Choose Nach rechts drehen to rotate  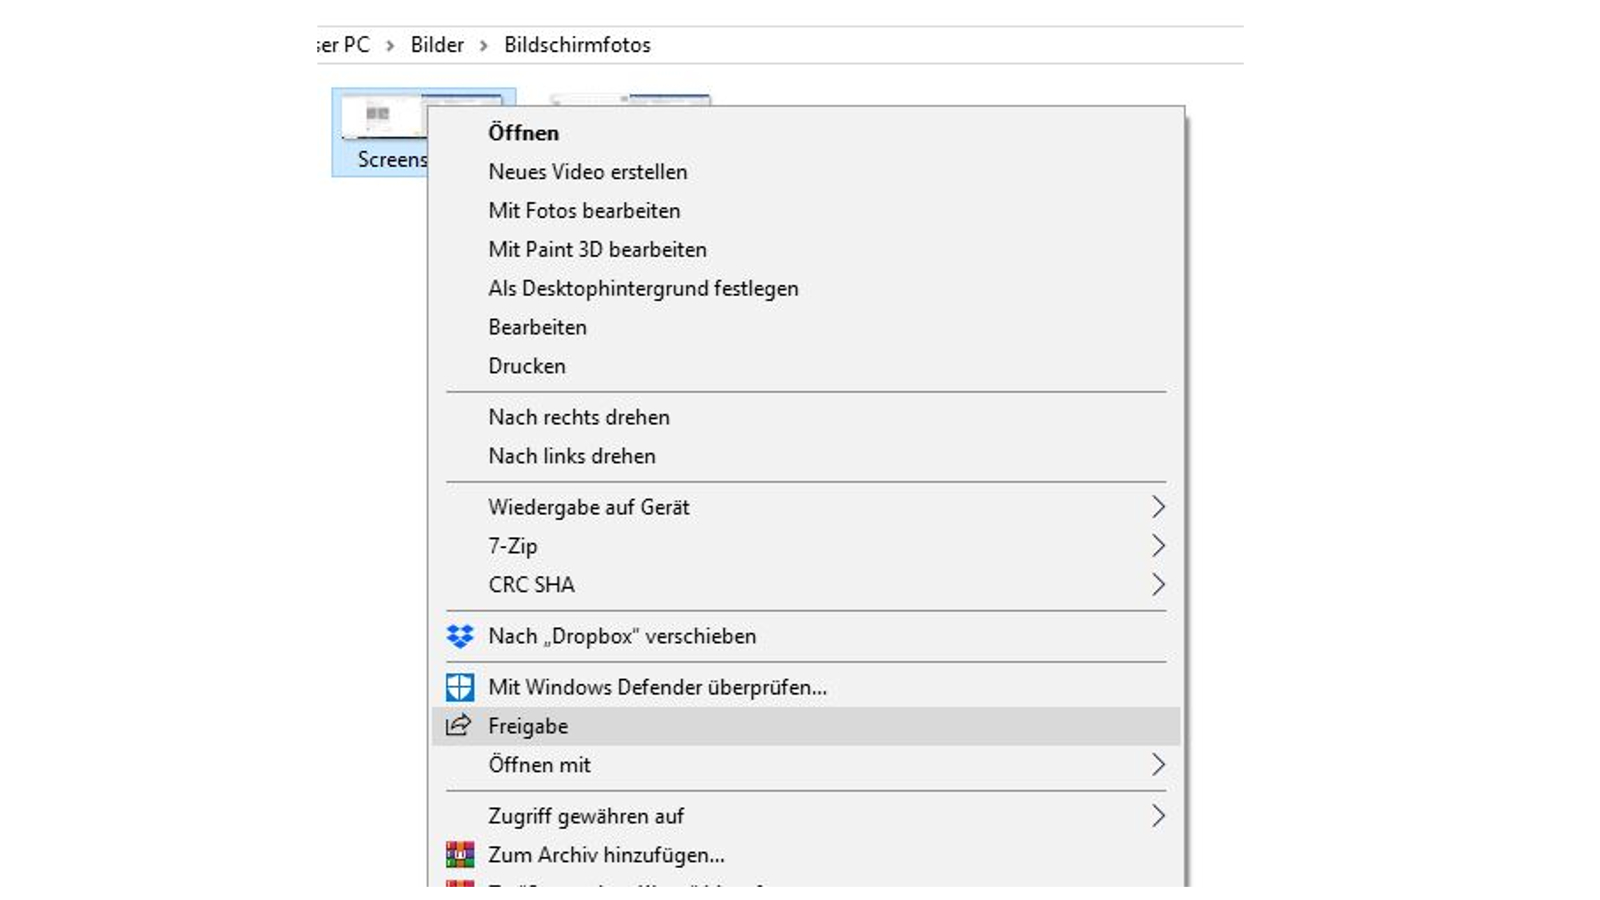coord(578,417)
